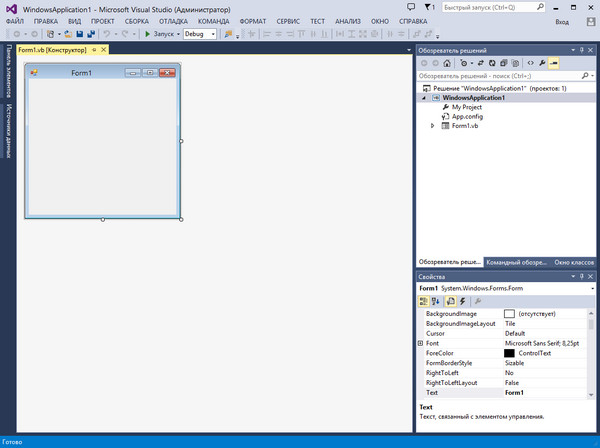
Task: Switch to Командный обозреватель tab
Action: click(x=516, y=262)
